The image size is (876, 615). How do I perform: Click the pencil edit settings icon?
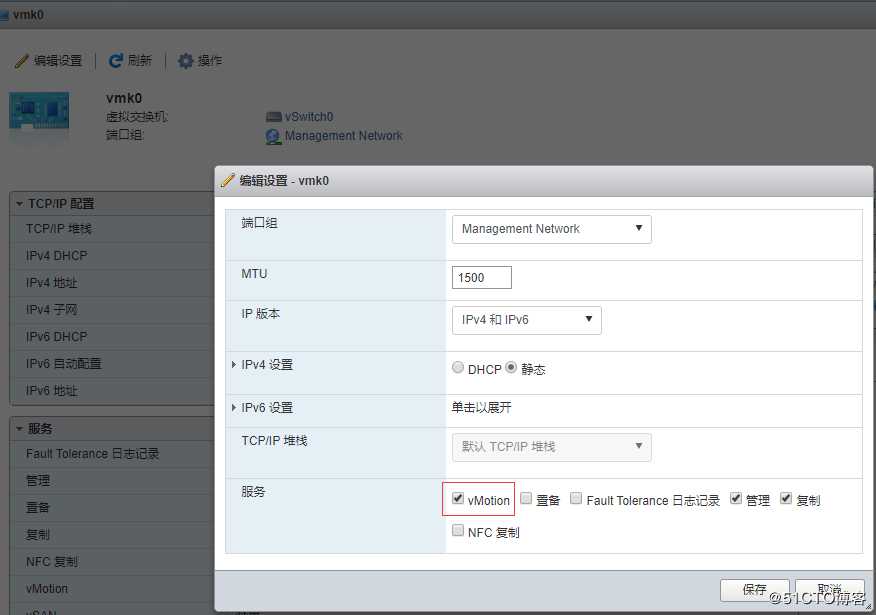21,60
